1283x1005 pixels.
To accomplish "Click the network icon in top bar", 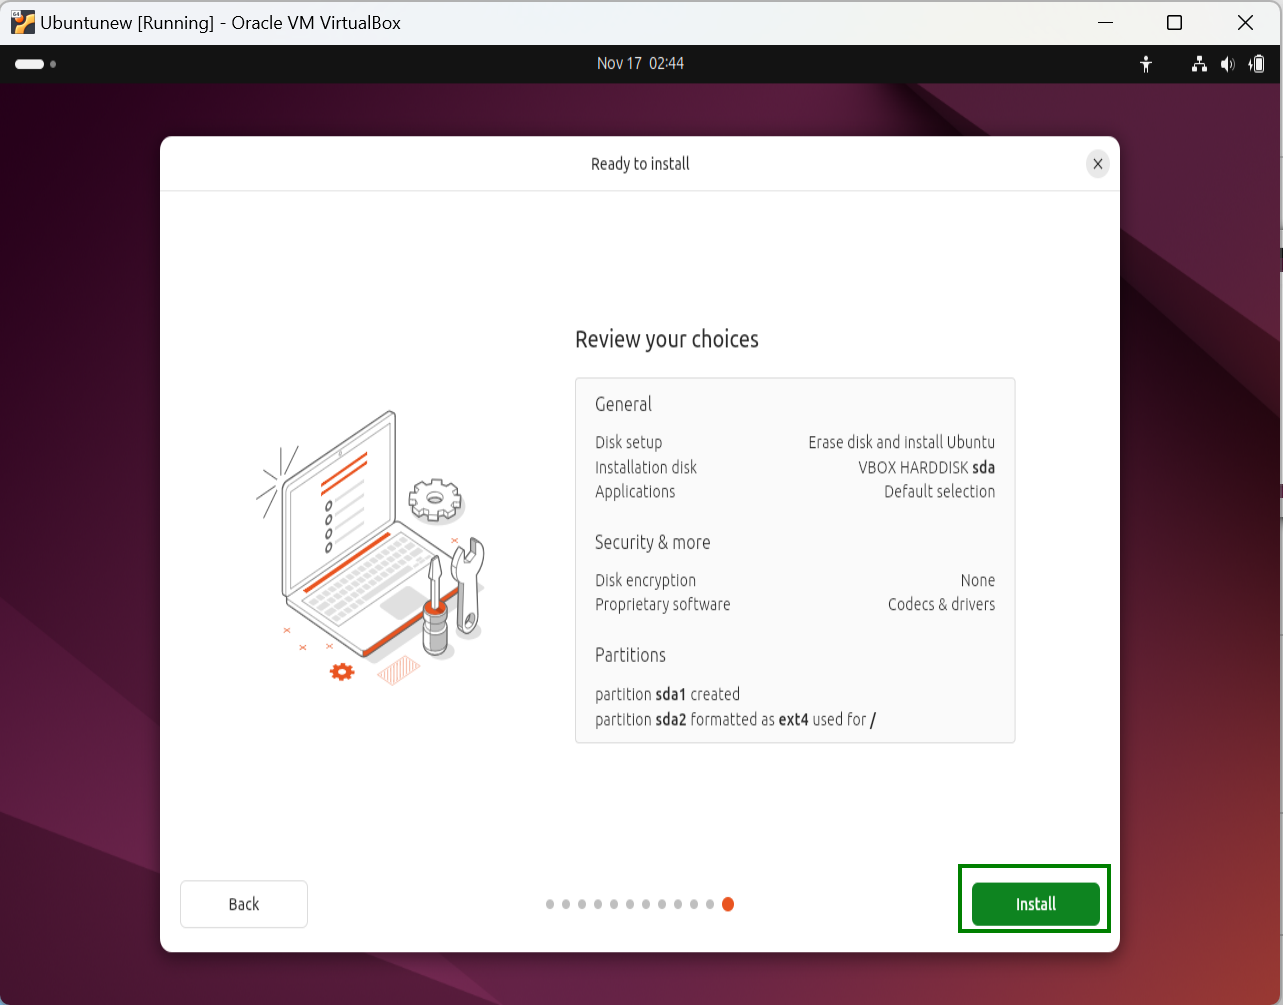I will tap(1199, 64).
